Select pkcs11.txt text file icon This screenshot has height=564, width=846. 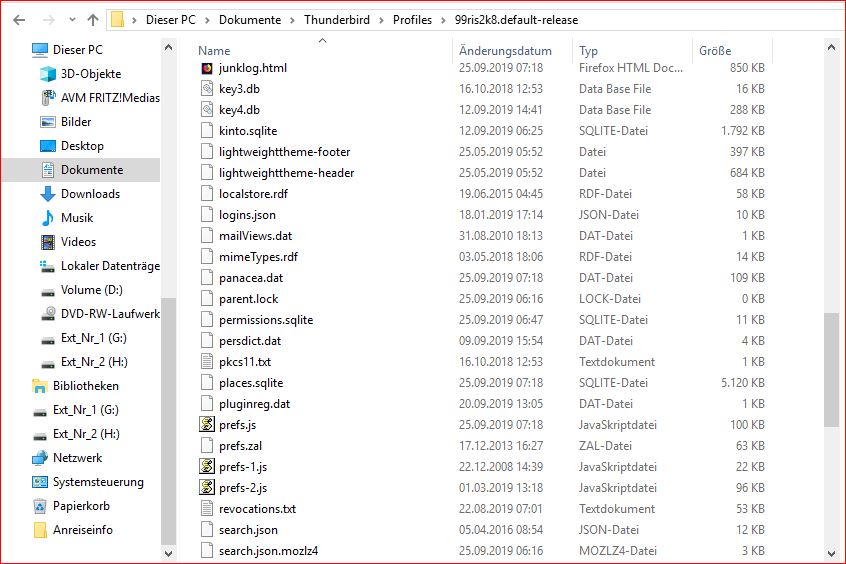pyautogui.click(x=207, y=362)
